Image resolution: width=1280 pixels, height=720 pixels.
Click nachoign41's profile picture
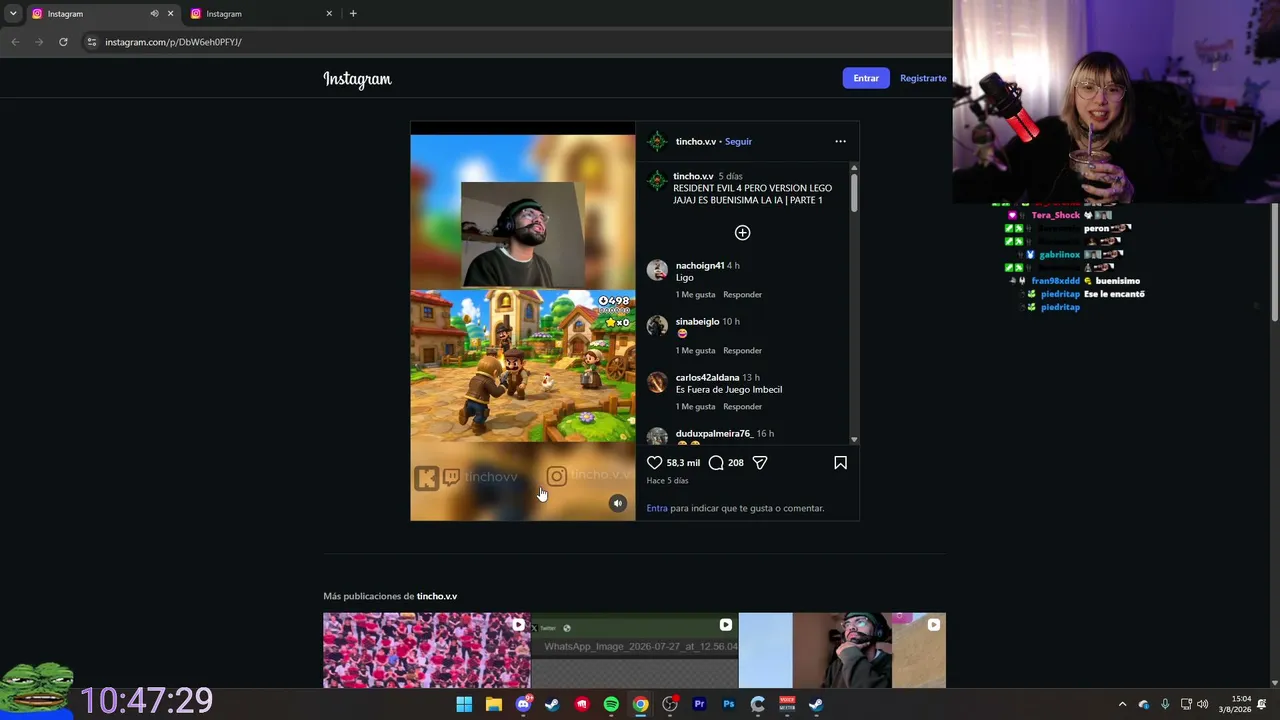click(x=657, y=270)
